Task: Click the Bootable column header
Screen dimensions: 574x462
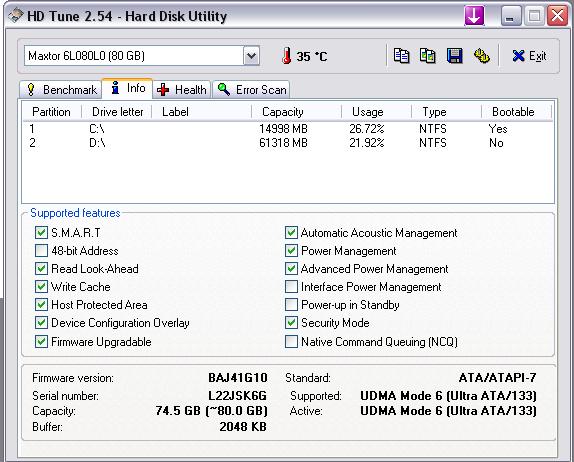Action: [516, 112]
